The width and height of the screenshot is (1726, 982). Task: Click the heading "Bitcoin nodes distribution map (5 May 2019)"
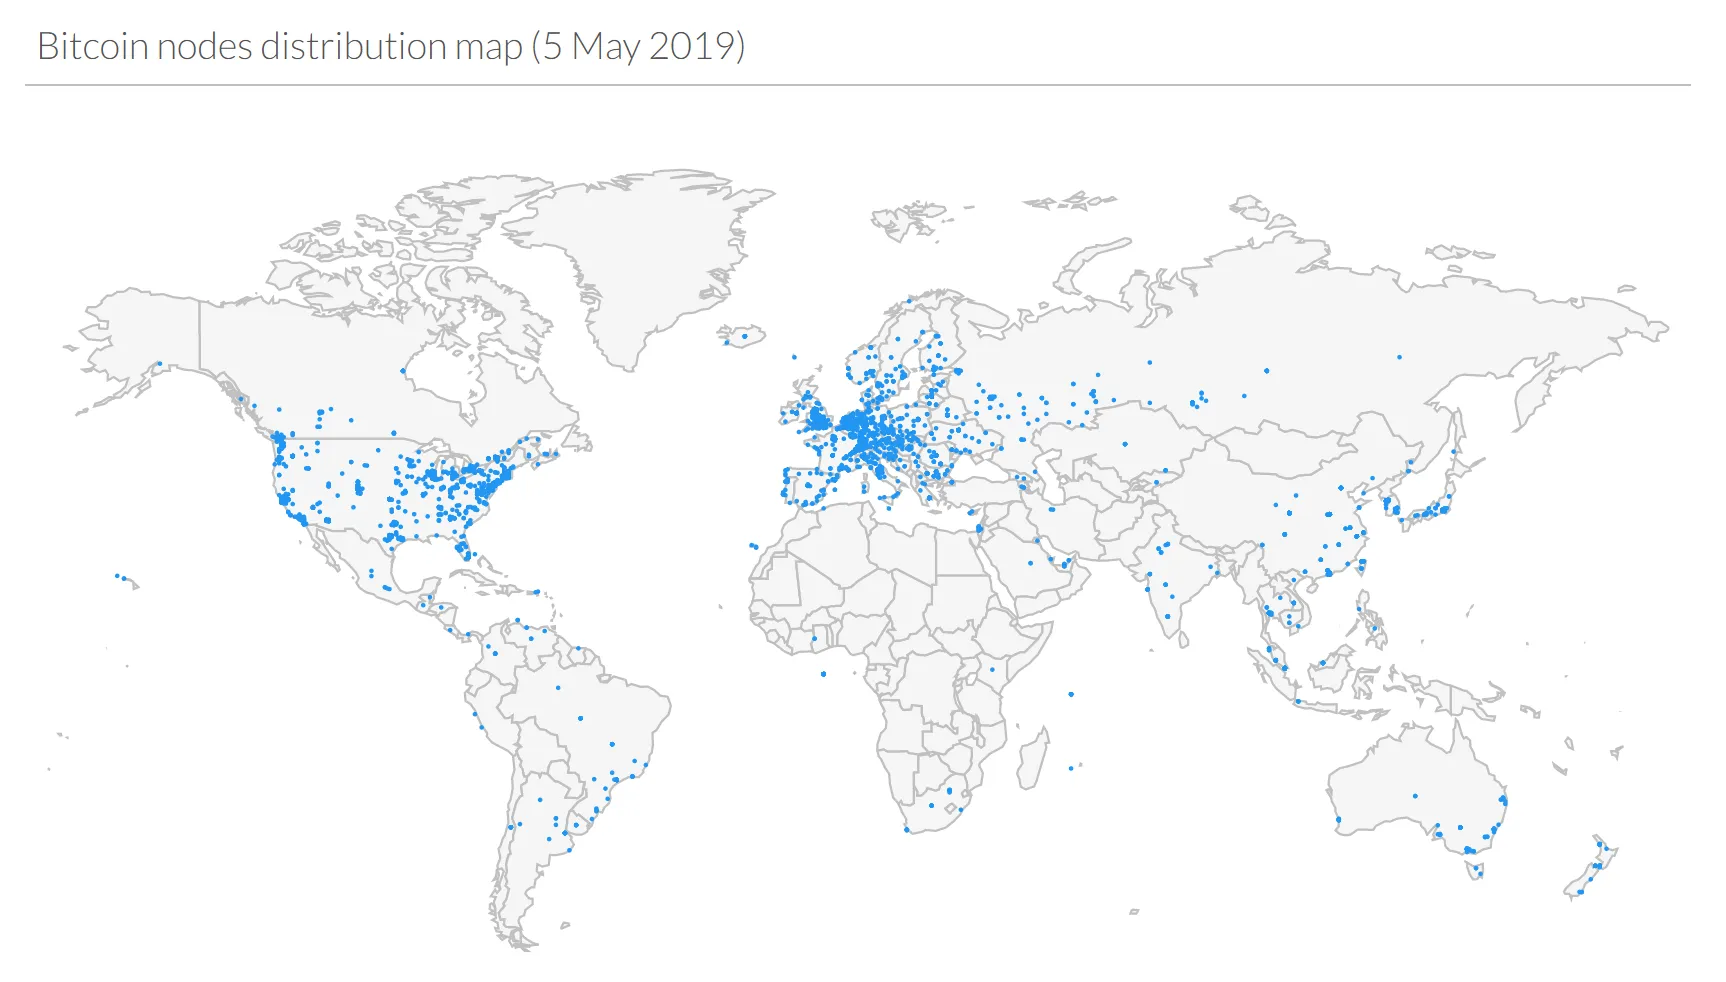[x=391, y=47]
